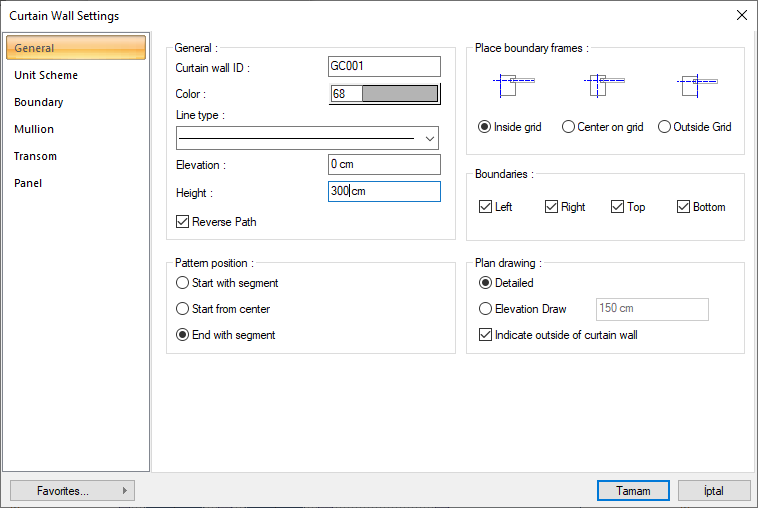
Task: Click the Curtain wall ID field
Action: pos(384,67)
